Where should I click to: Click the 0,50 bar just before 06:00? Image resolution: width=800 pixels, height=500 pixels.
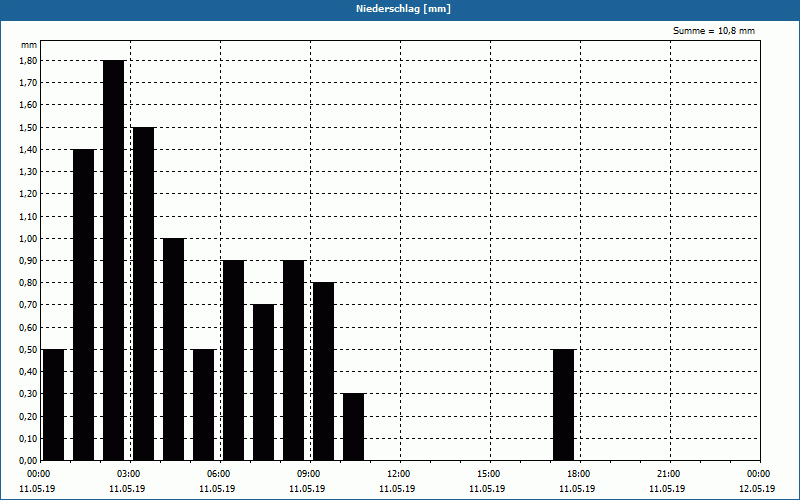point(204,405)
